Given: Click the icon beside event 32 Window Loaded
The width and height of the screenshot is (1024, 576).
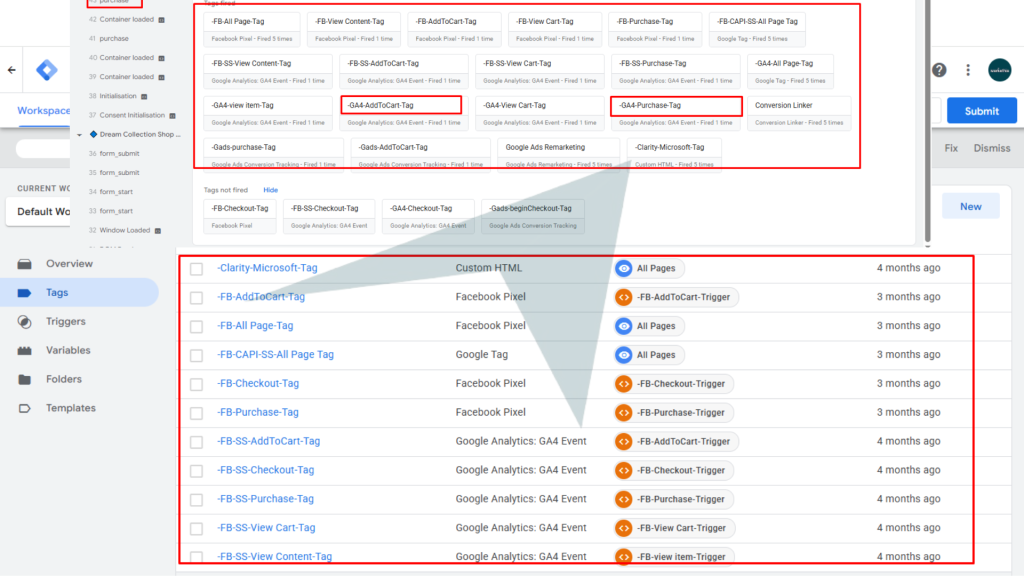Looking at the screenshot, I should click(x=157, y=231).
